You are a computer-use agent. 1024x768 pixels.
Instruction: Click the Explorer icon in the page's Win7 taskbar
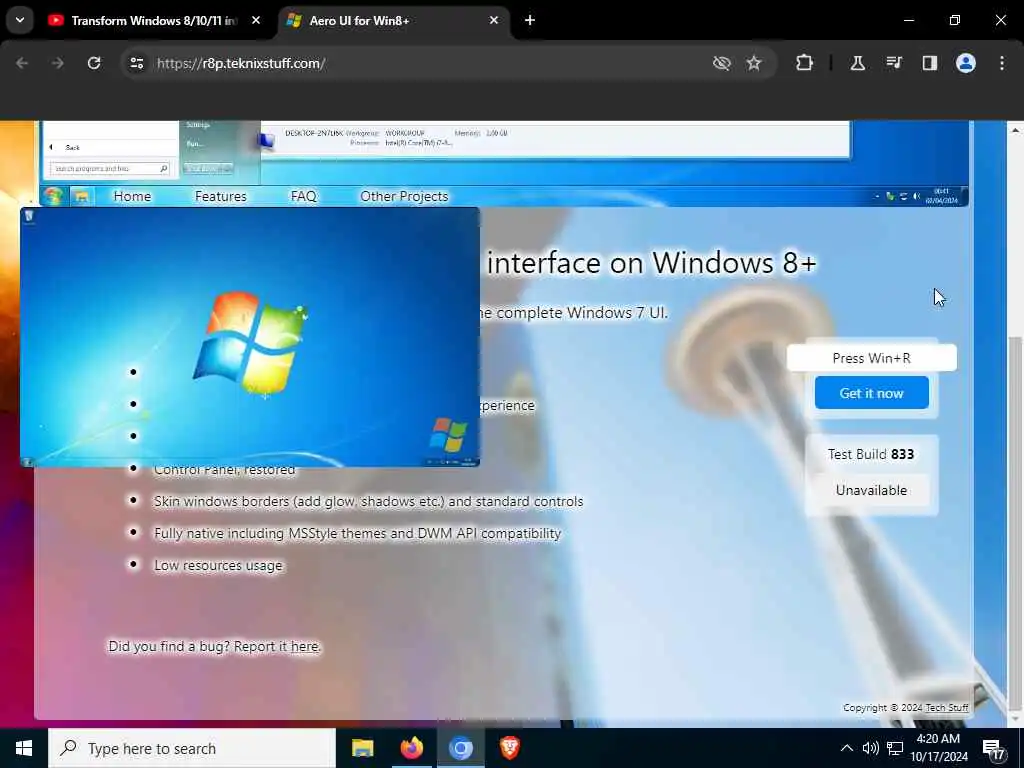point(81,196)
